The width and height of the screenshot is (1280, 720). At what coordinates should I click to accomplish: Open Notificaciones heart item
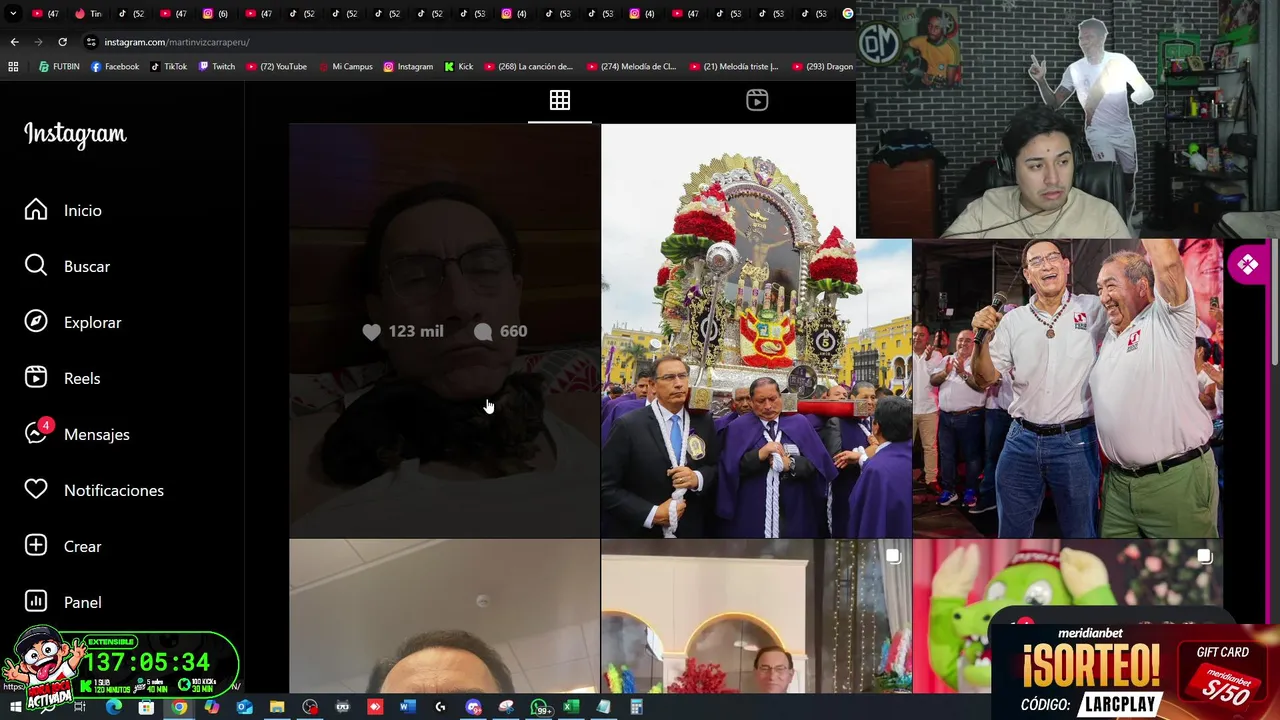point(95,490)
